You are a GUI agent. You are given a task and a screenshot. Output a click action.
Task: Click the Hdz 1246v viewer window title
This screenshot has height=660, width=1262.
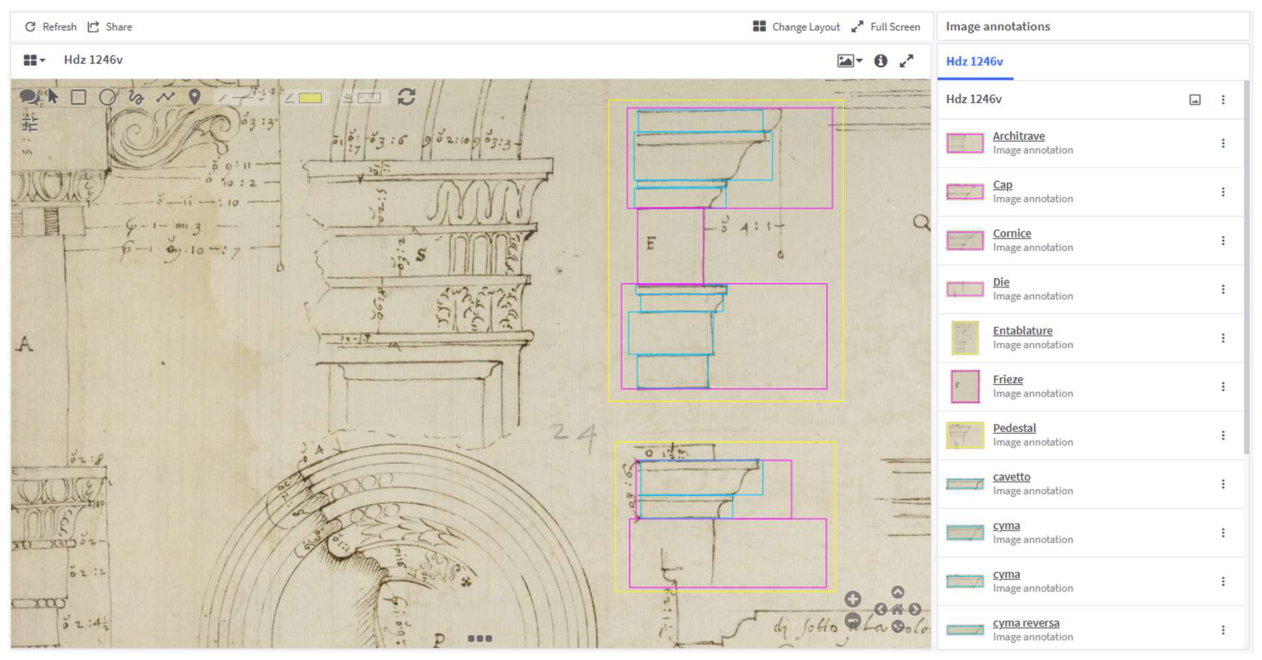(x=93, y=60)
